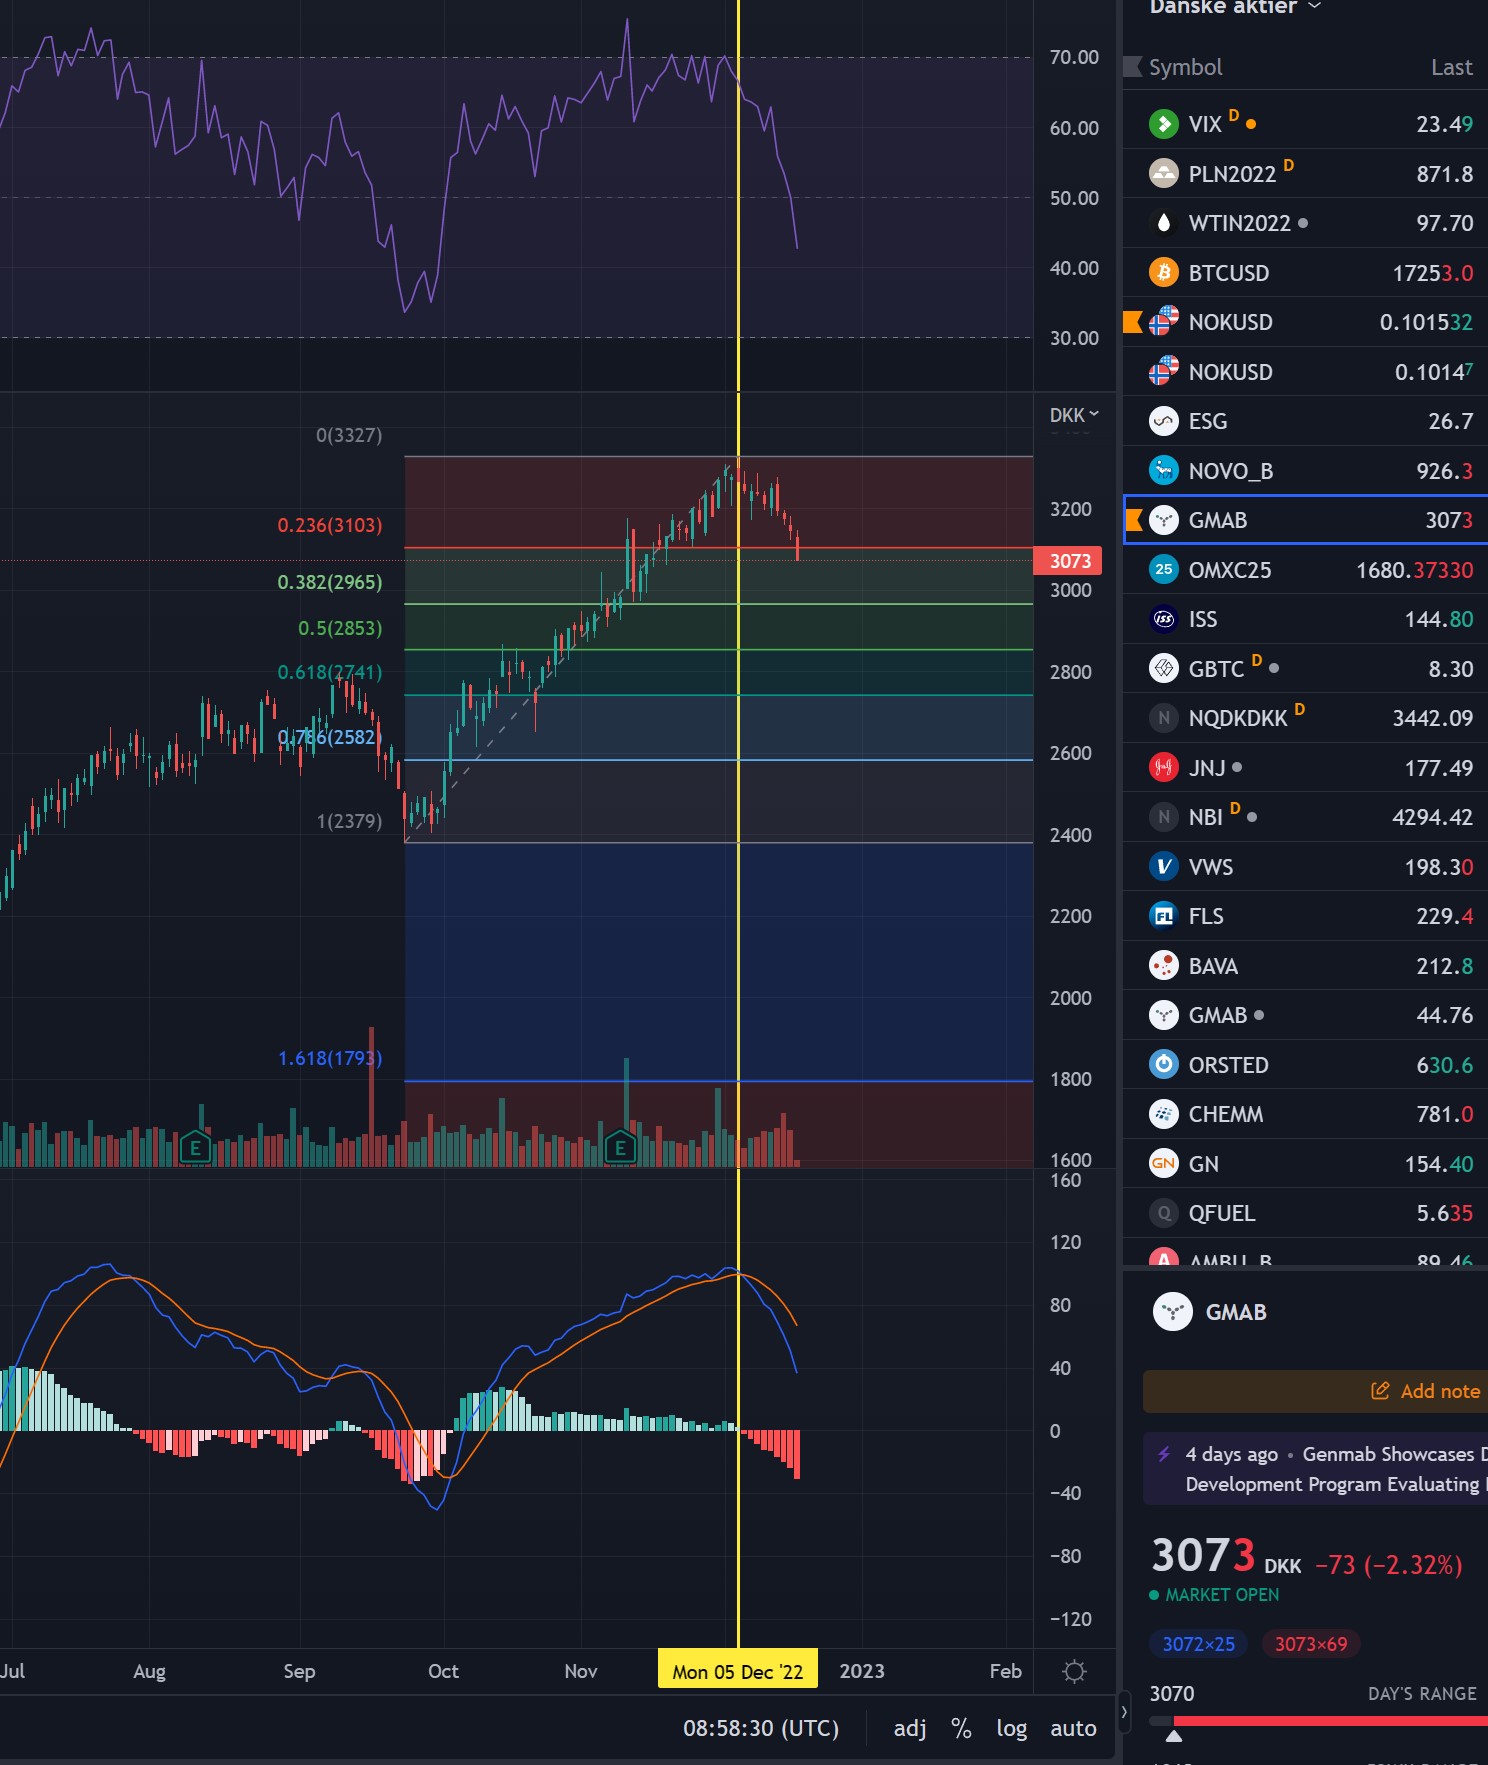1488x1765 pixels.
Task: Click the JNJ red logo
Action: point(1163,768)
